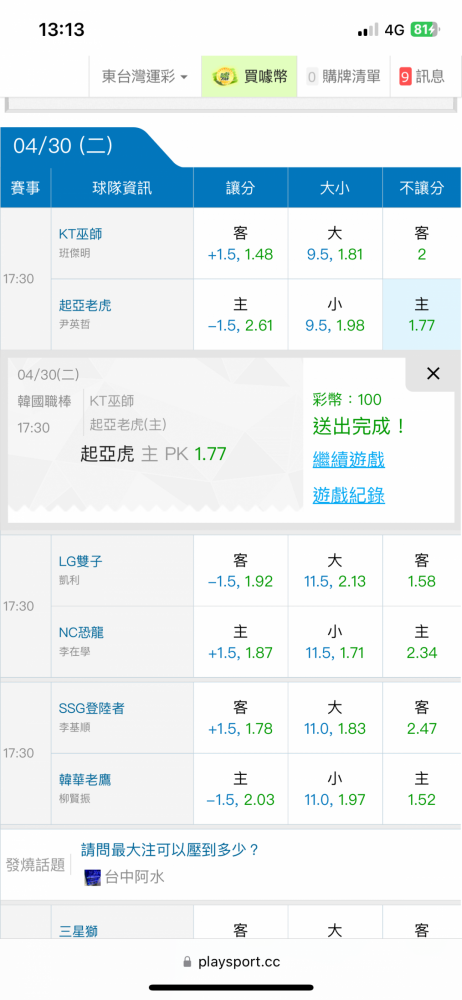The height and width of the screenshot is (1000, 462).
Task: Expand the 東台灣運彩 dropdown
Action: click(x=145, y=77)
